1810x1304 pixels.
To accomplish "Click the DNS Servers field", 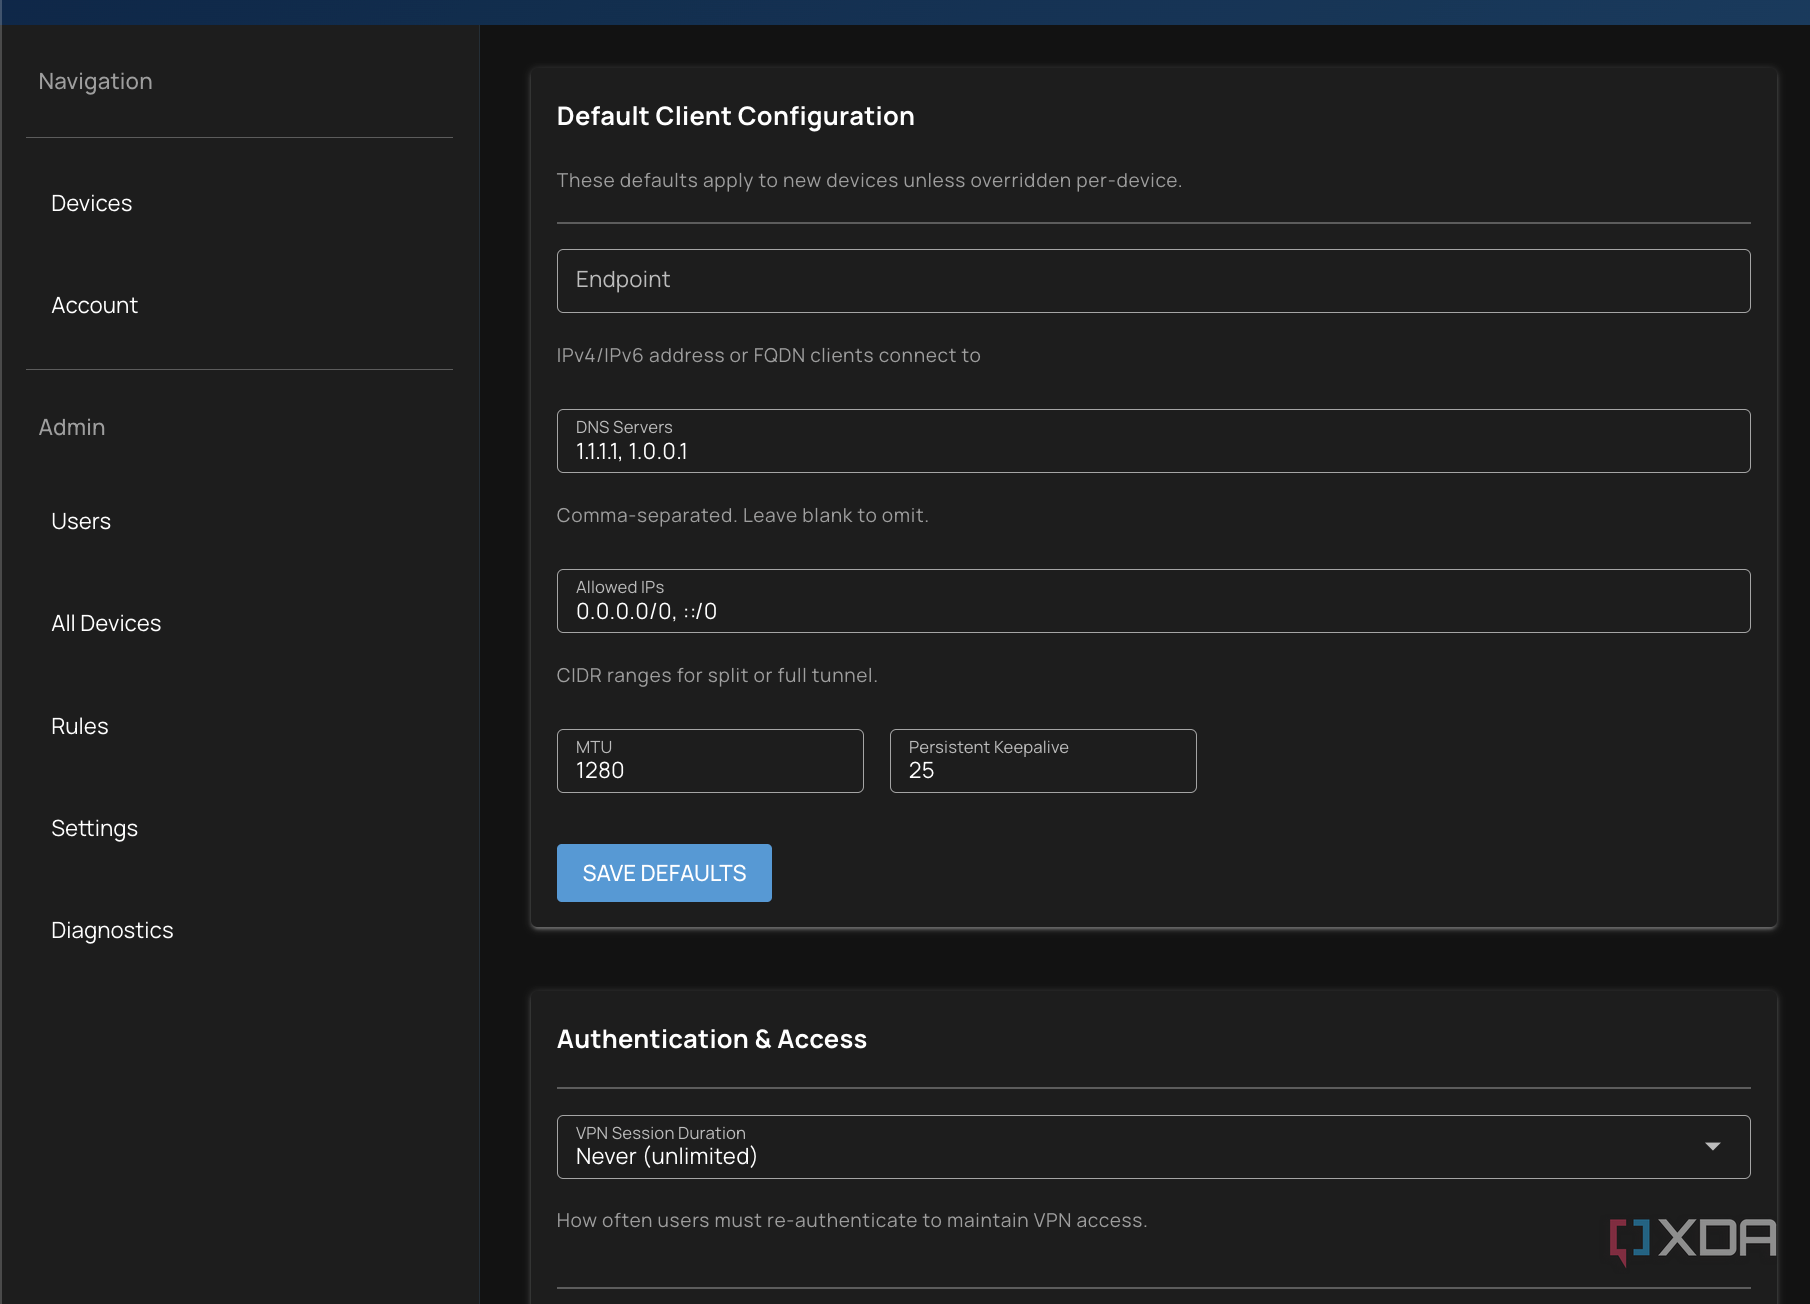I will point(1153,441).
